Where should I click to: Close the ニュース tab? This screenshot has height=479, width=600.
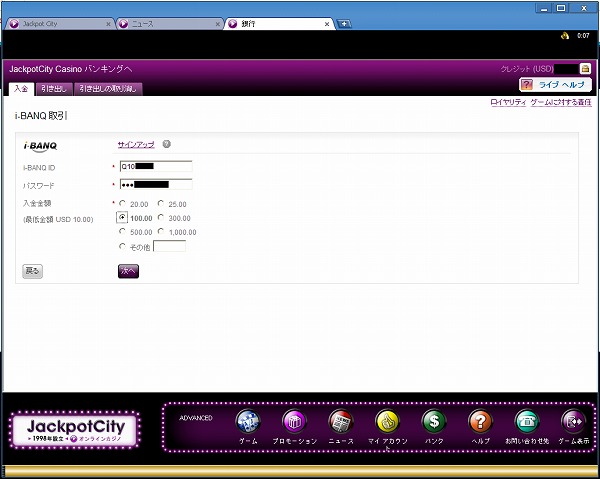point(217,24)
